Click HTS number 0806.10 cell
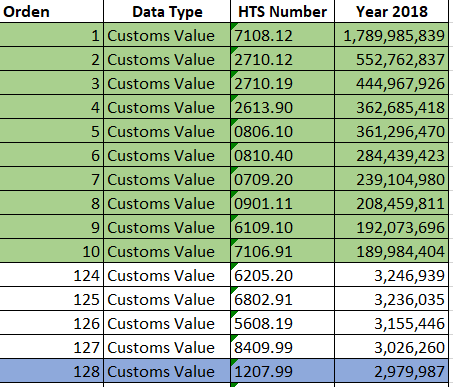This screenshot has height=387, width=453. coord(282,131)
